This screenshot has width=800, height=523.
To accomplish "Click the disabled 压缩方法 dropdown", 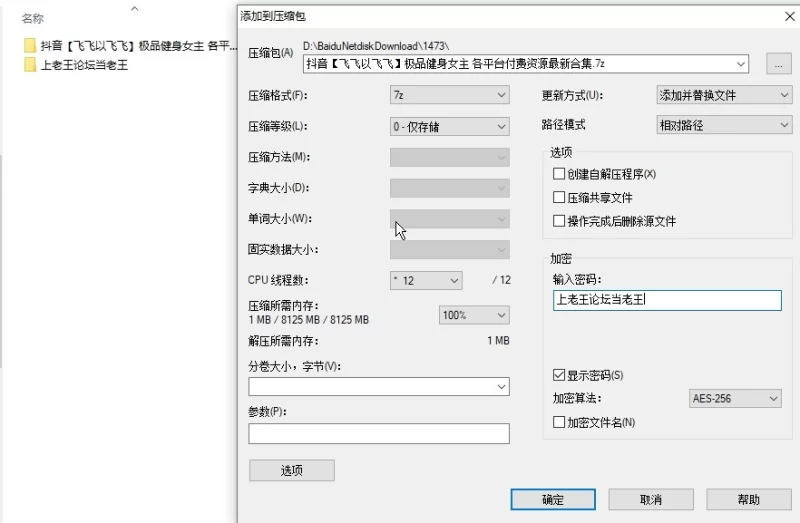I will 449,157.
